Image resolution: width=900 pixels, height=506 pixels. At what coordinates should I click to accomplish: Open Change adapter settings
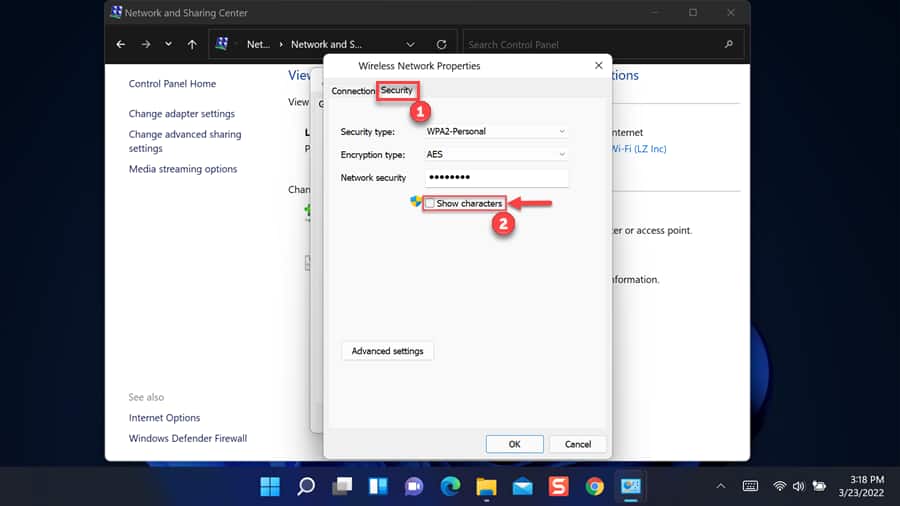pos(181,114)
